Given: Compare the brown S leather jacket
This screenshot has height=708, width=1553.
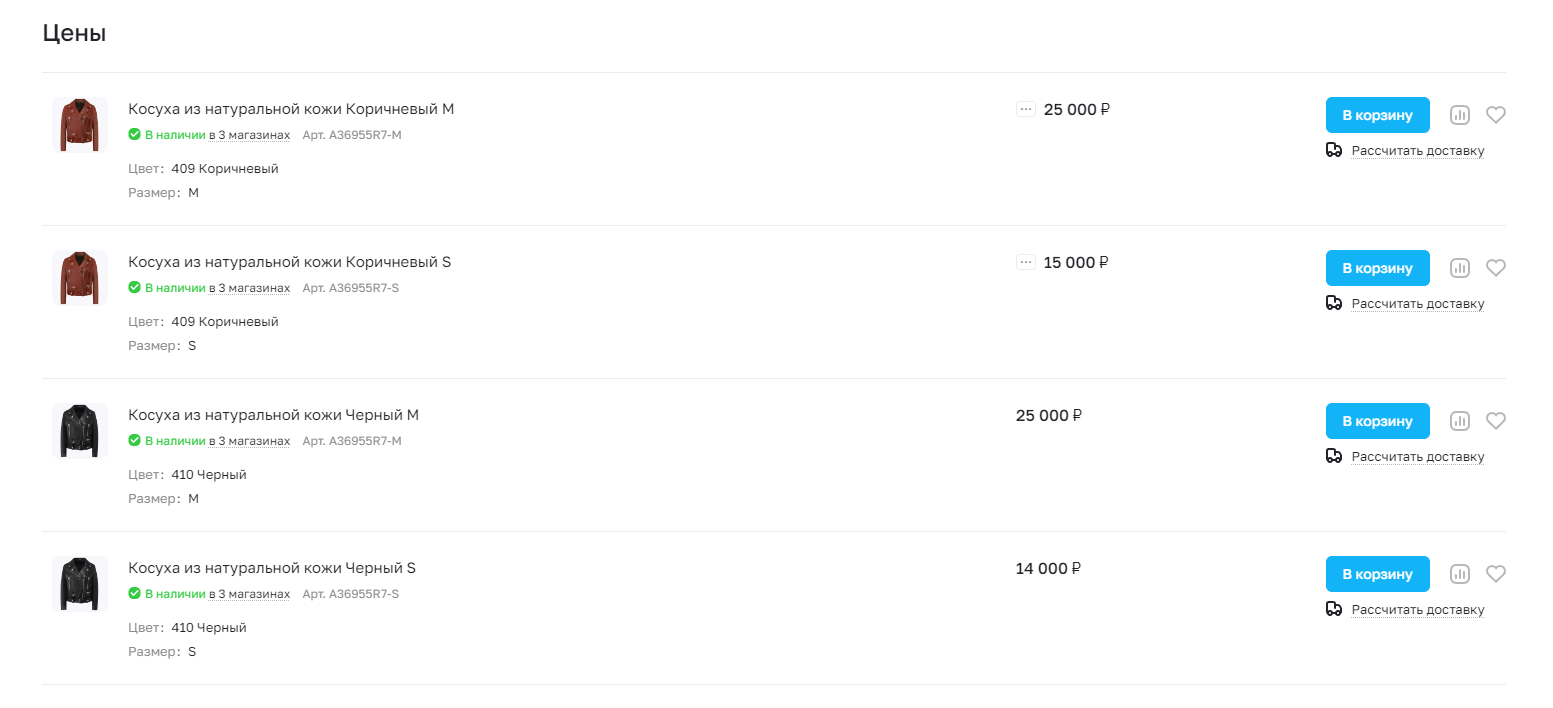Looking at the screenshot, I should click(1459, 268).
